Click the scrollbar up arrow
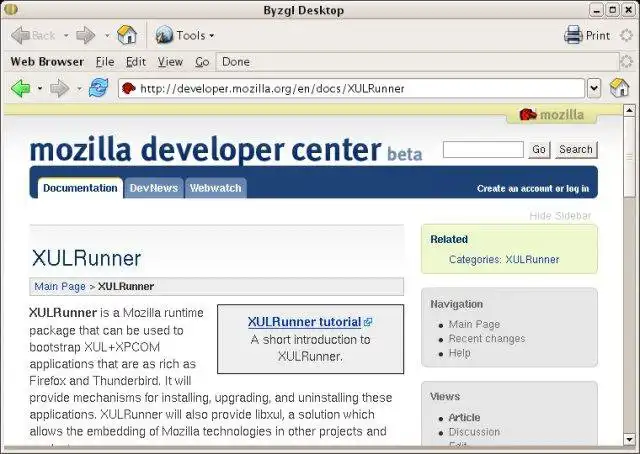This screenshot has width=640, height=454. (x=629, y=110)
